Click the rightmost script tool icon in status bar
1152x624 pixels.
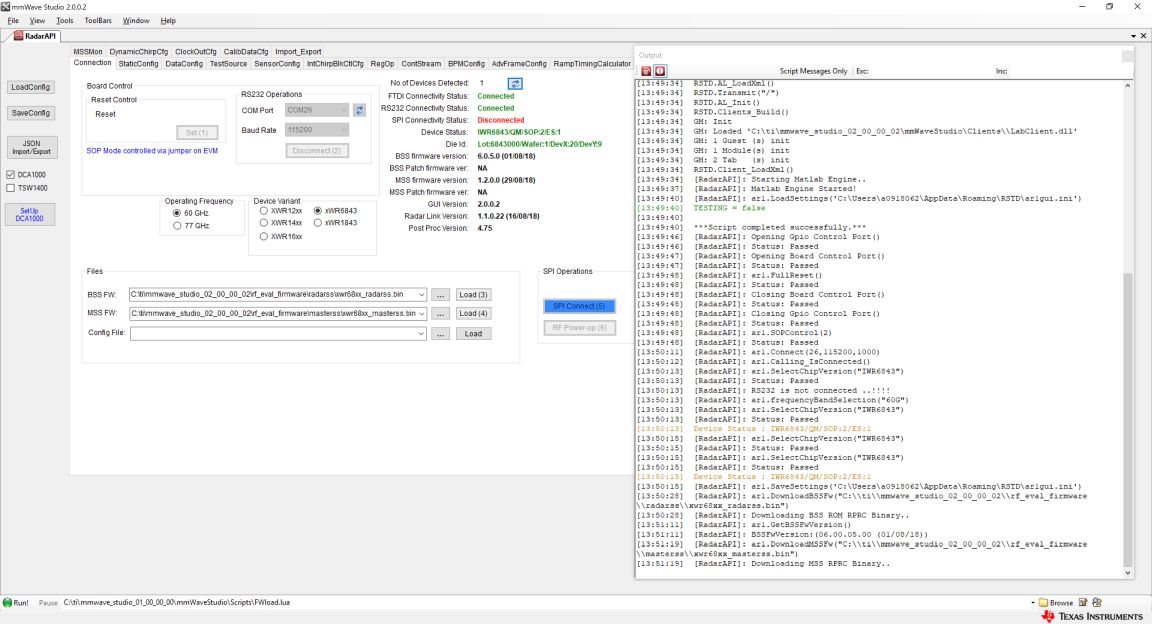[1097, 603]
